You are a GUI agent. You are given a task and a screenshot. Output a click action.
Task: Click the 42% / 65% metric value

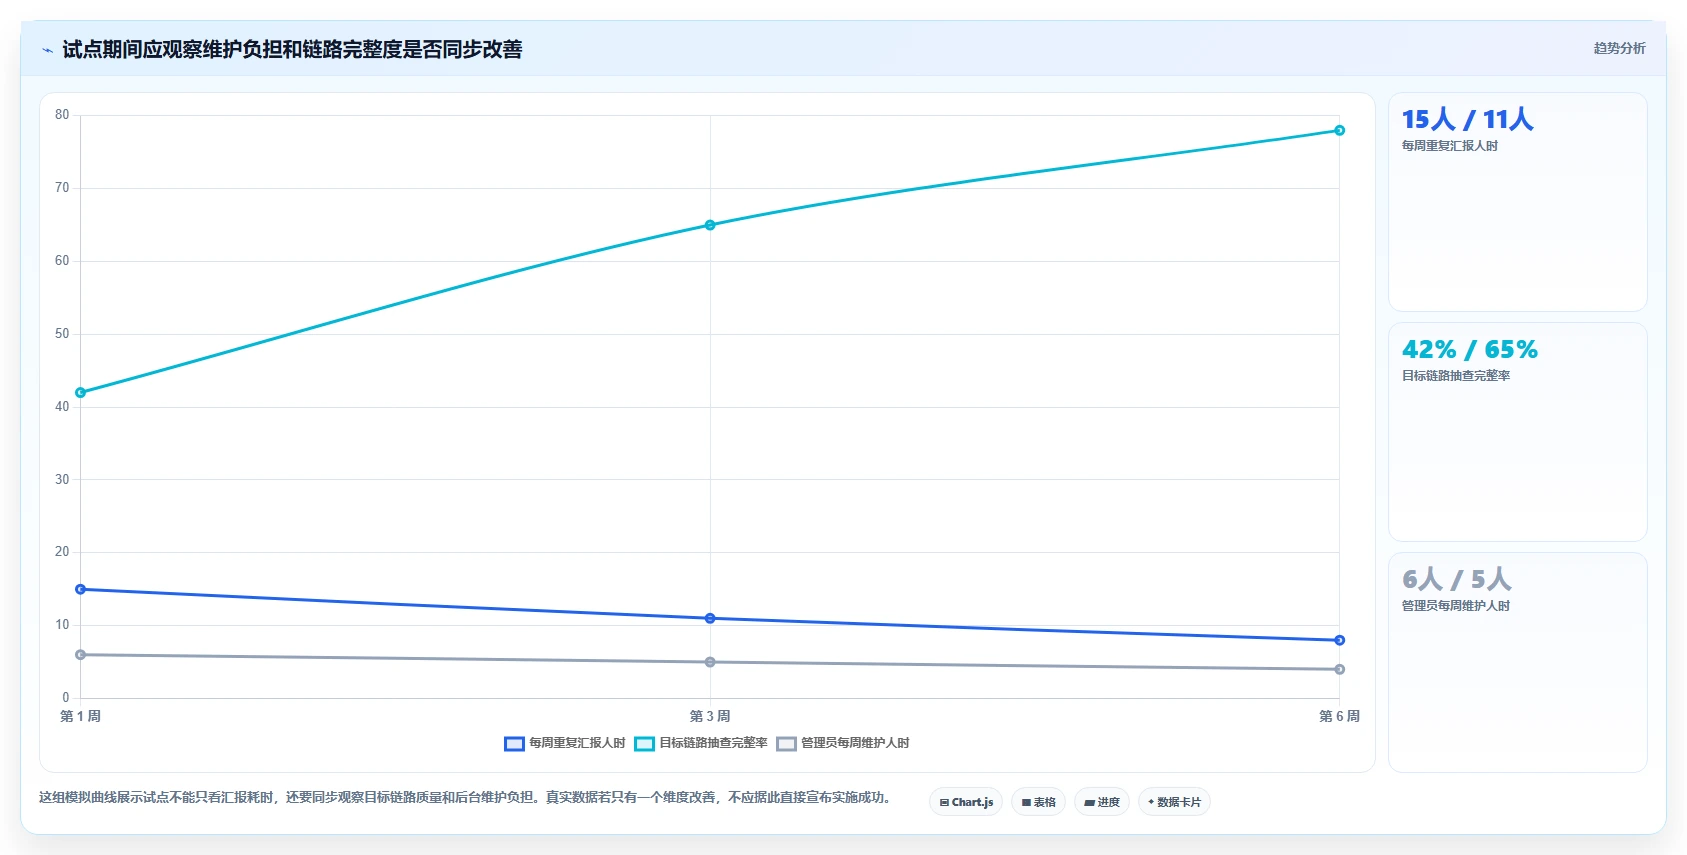click(1469, 350)
